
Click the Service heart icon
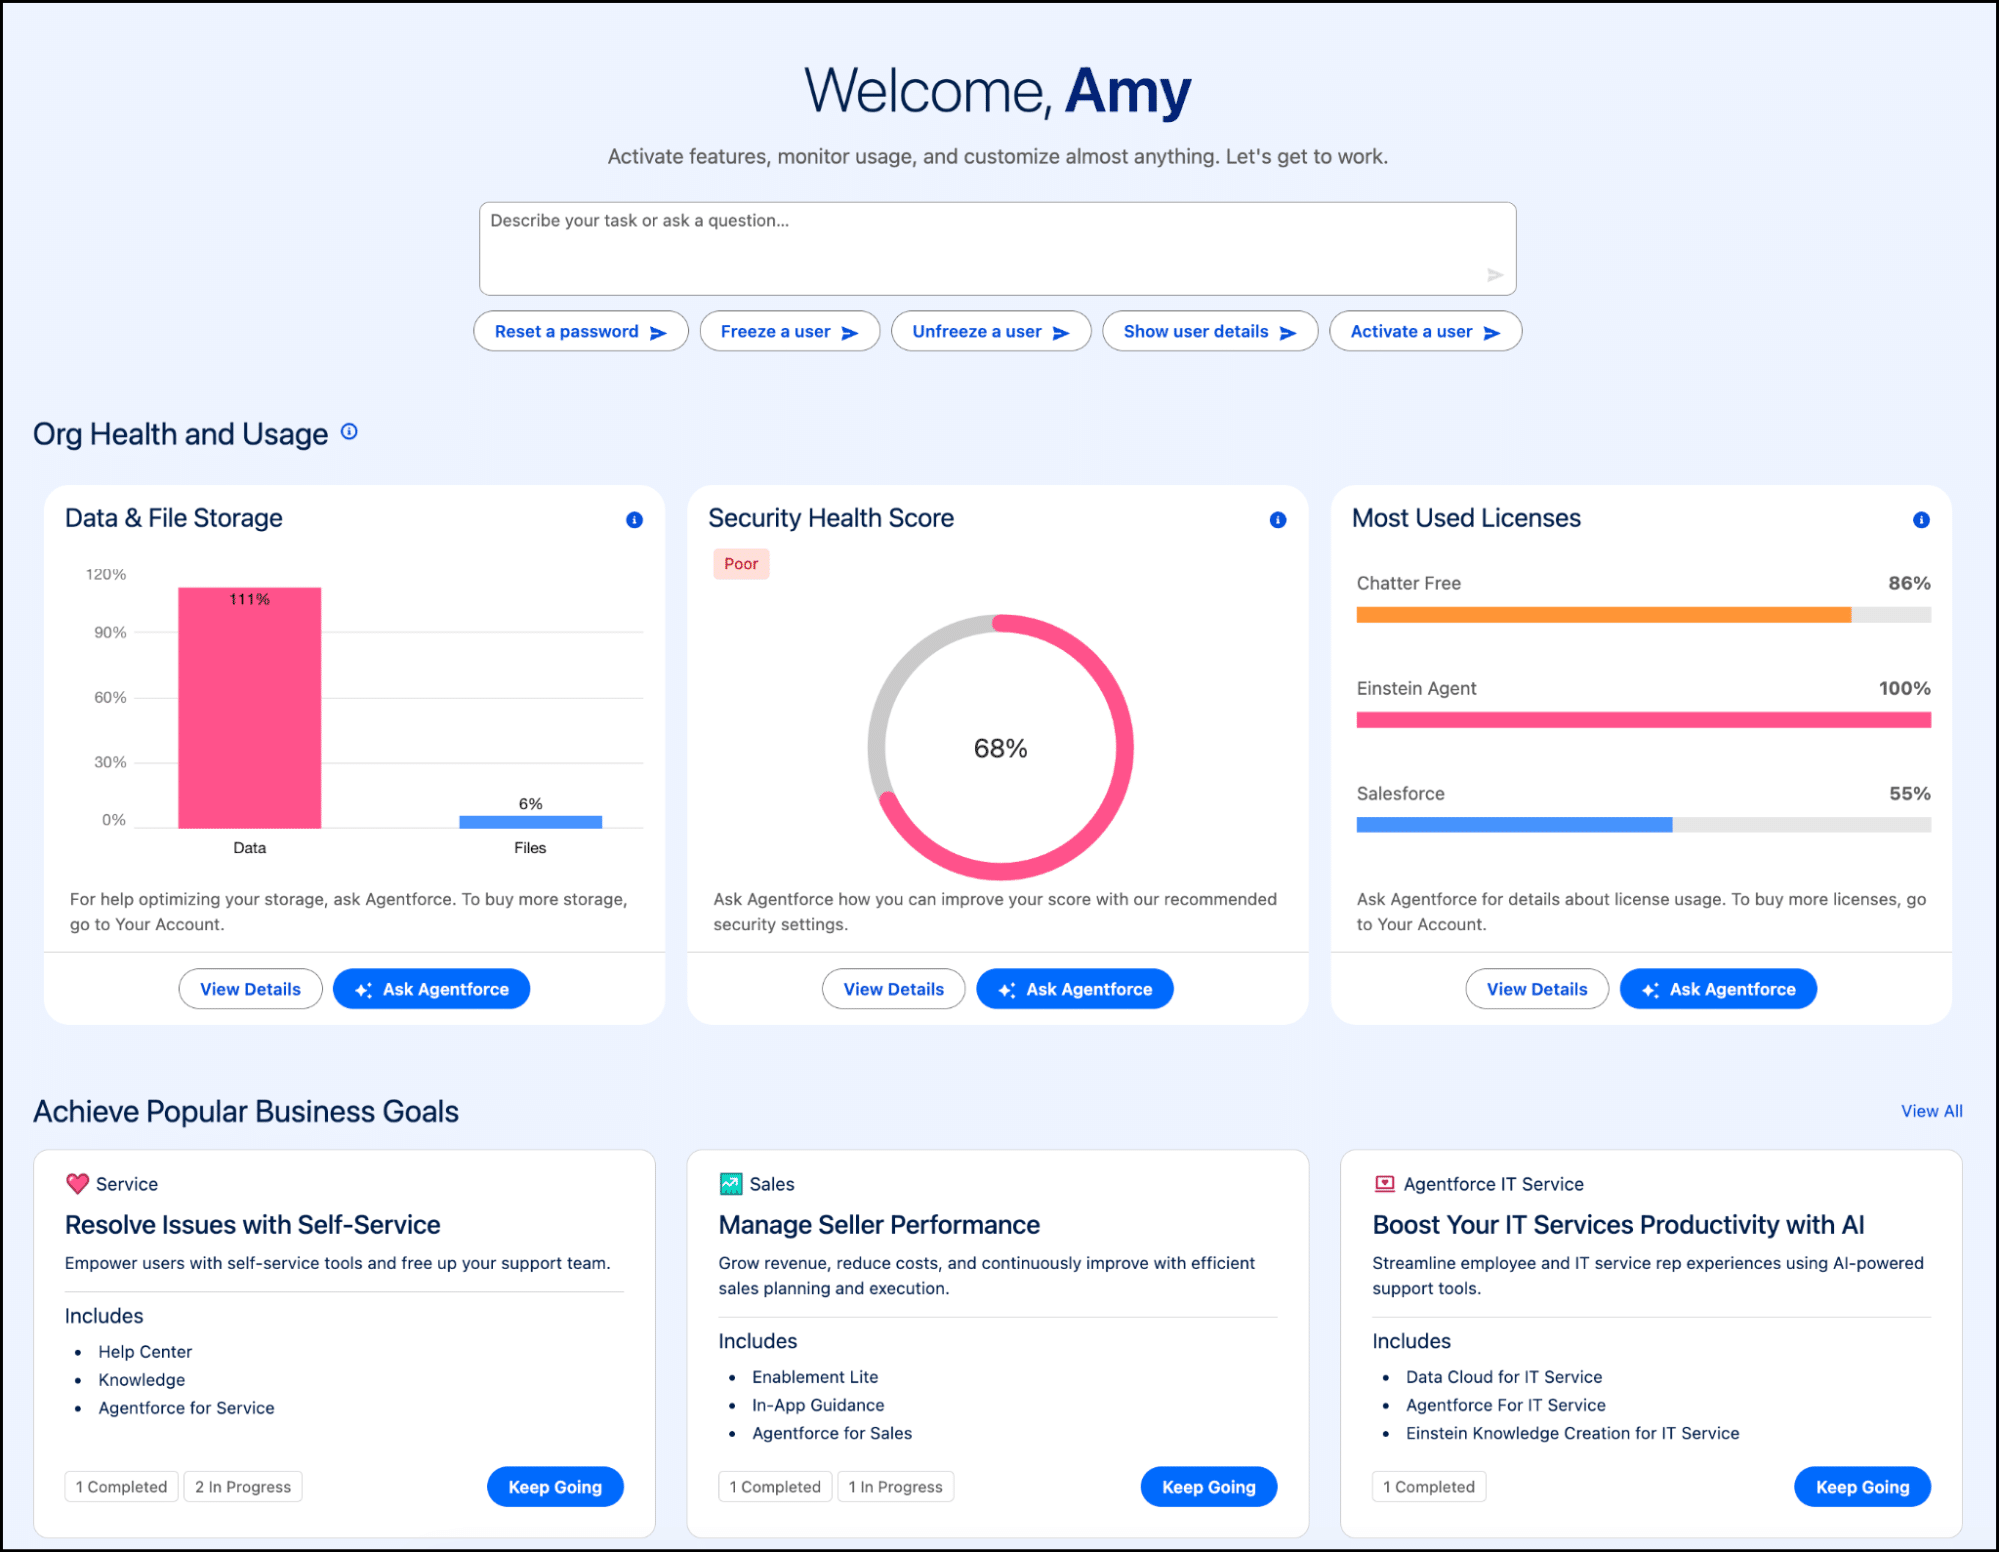coord(77,1184)
